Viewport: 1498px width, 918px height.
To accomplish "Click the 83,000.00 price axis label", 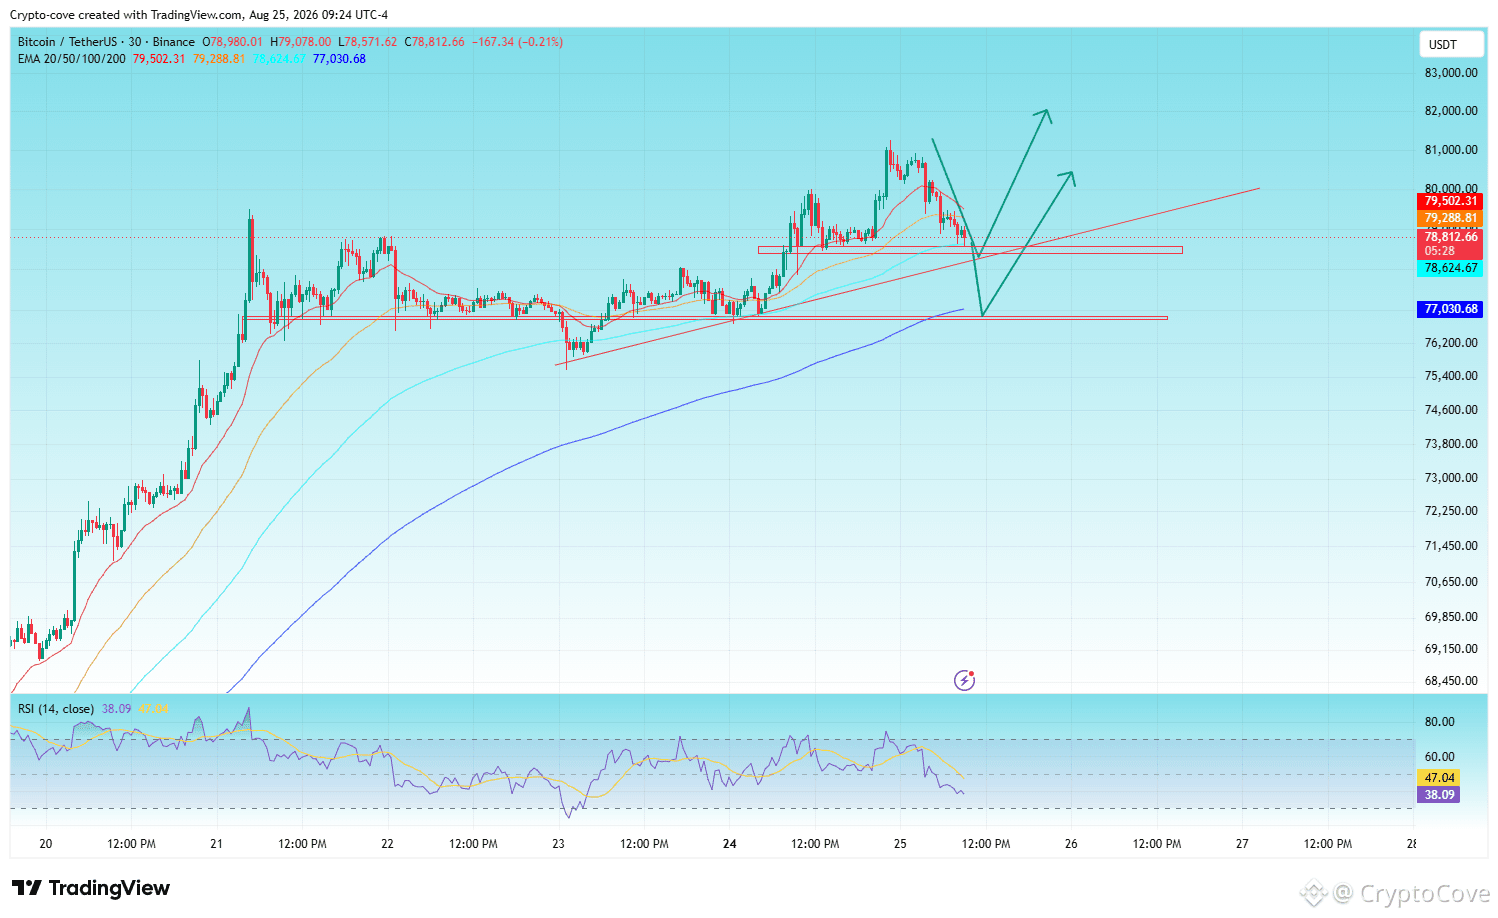I will (x=1451, y=73).
